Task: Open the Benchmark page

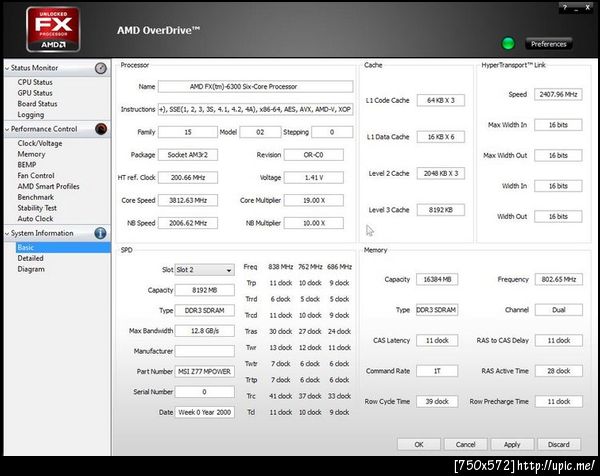Action: click(x=36, y=197)
